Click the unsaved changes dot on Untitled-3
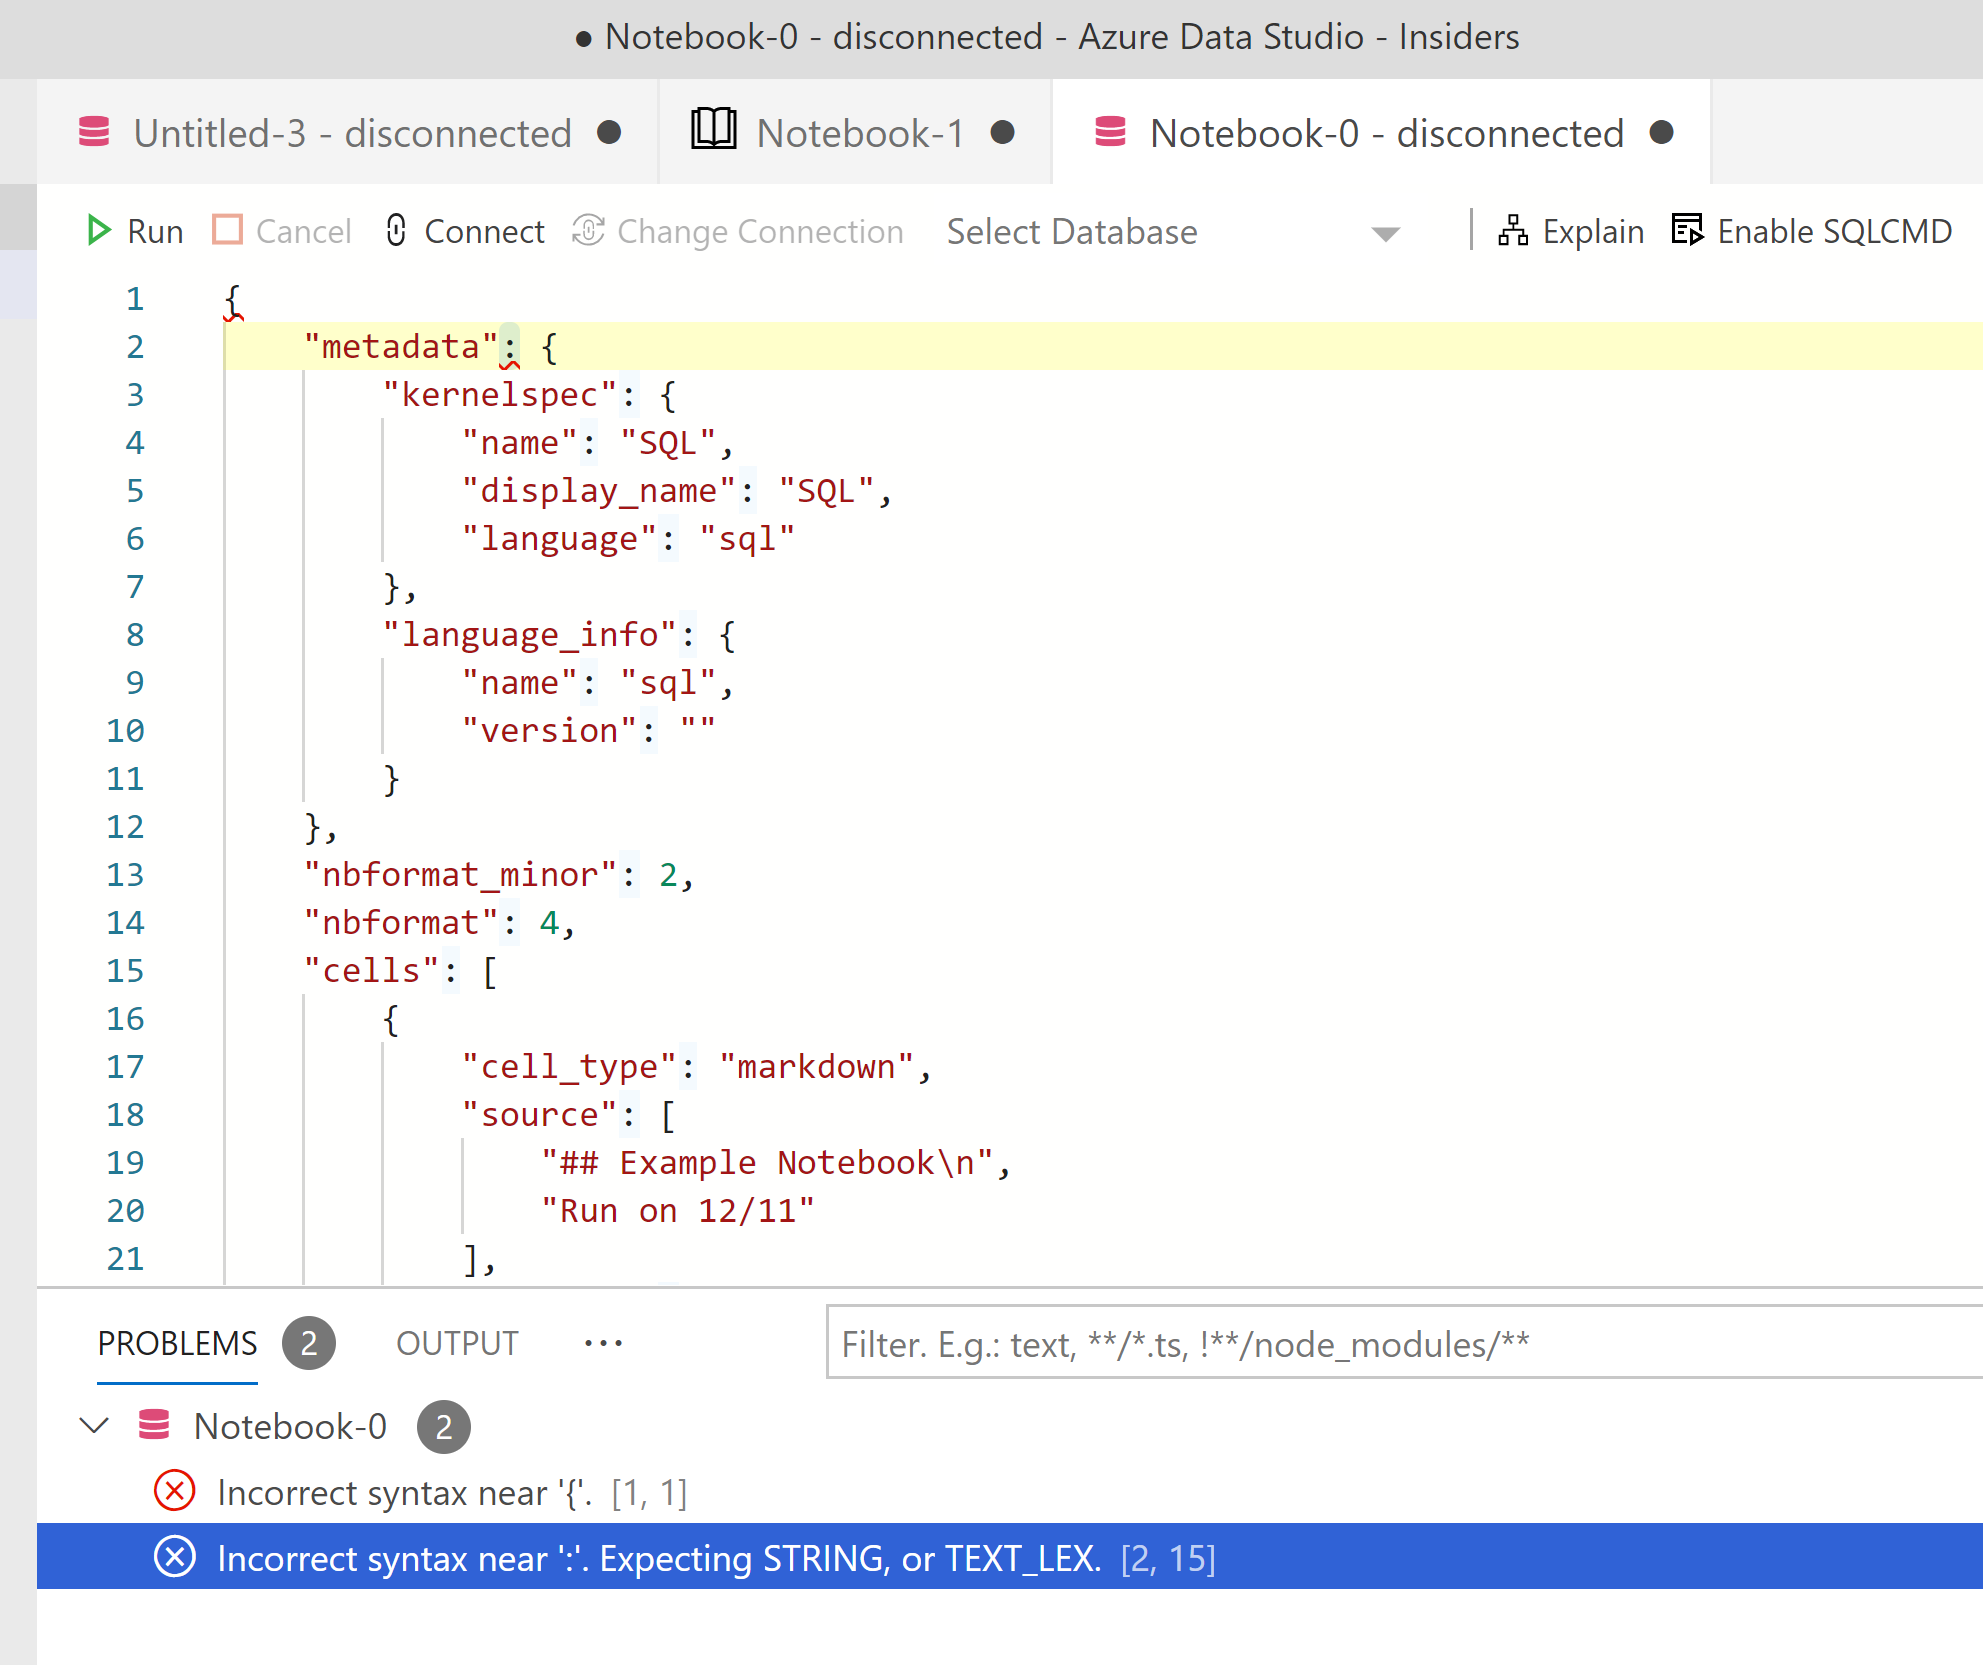Viewport: 1983px width, 1665px height. click(x=611, y=132)
